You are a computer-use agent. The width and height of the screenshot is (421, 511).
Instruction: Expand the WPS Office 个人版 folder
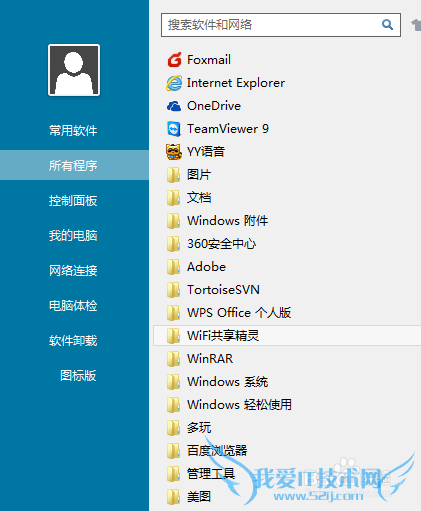tap(239, 313)
